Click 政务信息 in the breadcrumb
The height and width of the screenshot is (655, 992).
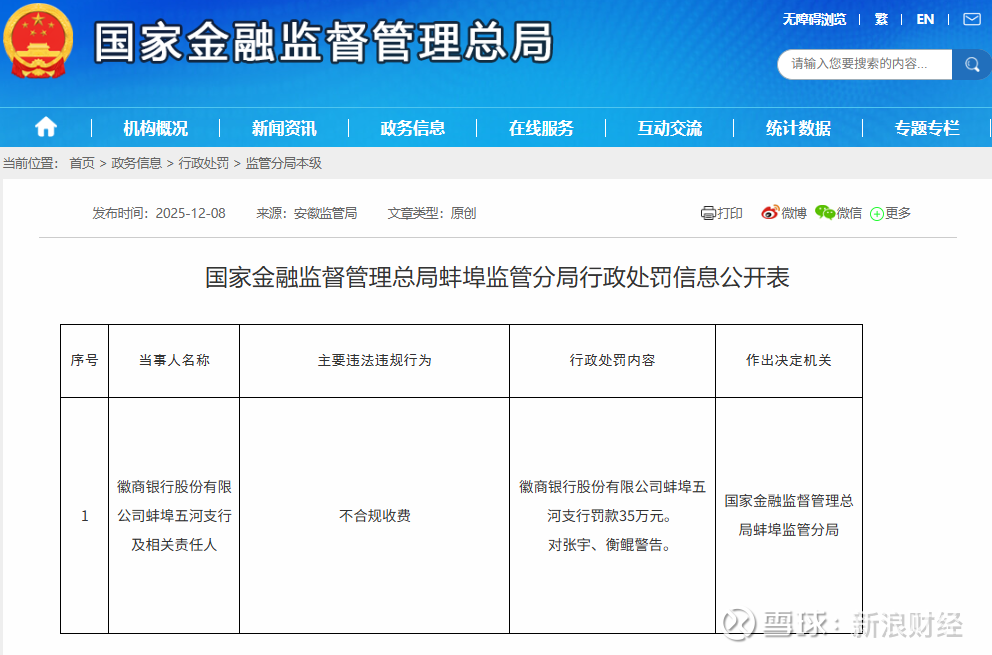click(x=137, y=163)
